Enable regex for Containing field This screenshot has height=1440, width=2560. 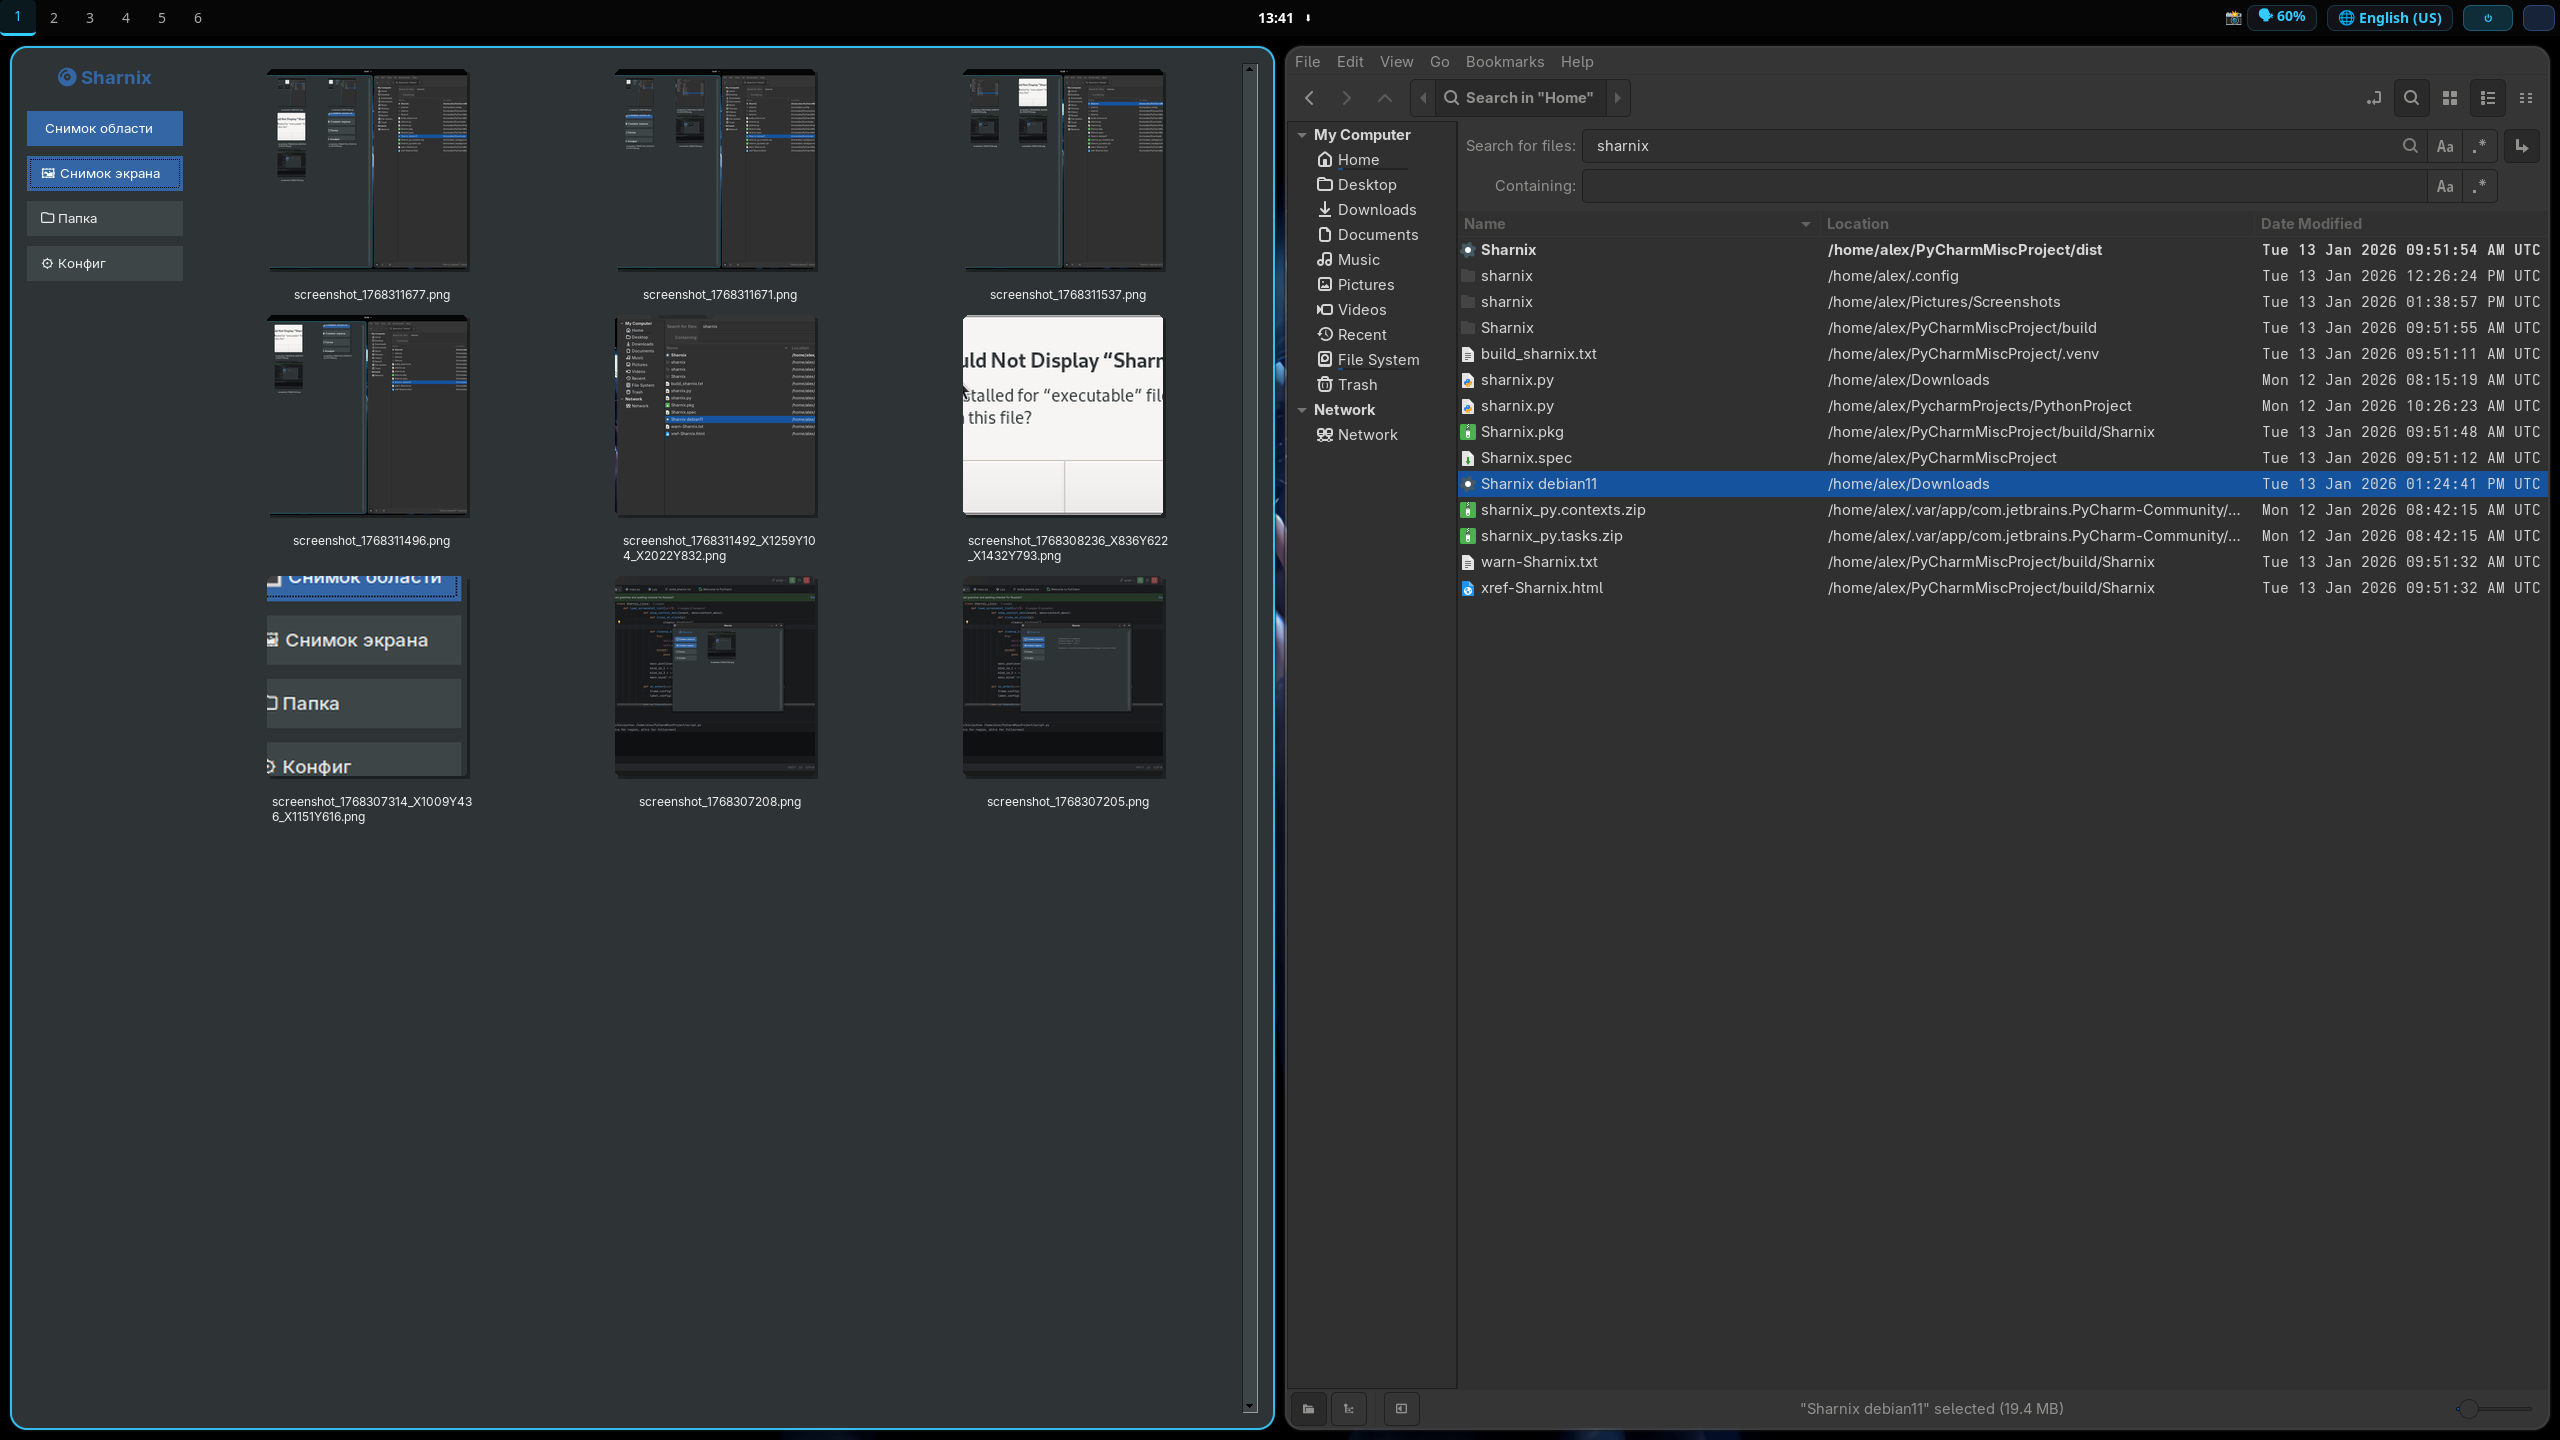pyautogui.click(x=2480, y=186)
